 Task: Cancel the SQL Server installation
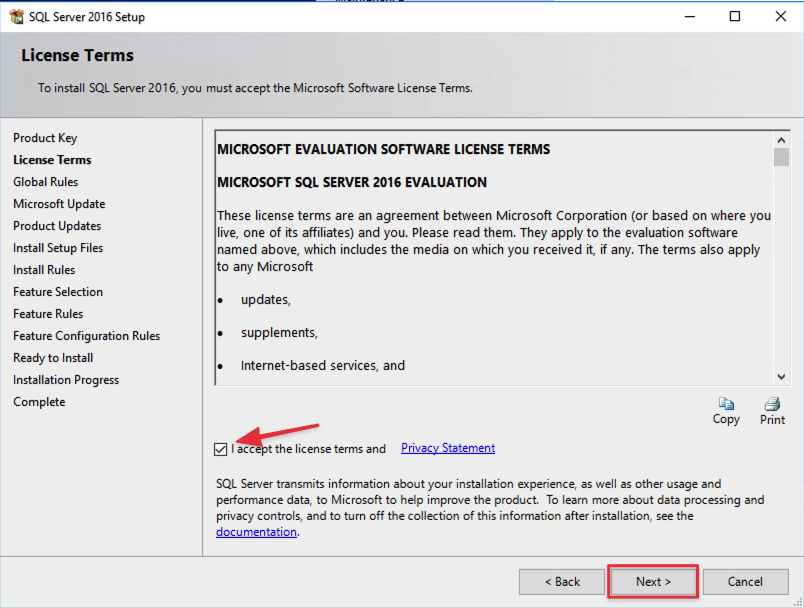pyautogui.click(x=746, y=581)
